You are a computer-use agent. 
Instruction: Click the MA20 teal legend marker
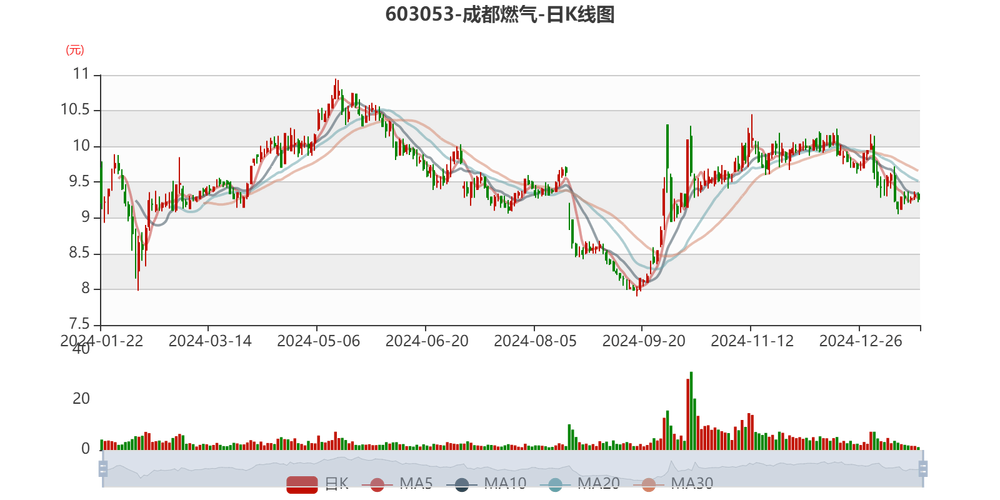[x=555, y=485]
